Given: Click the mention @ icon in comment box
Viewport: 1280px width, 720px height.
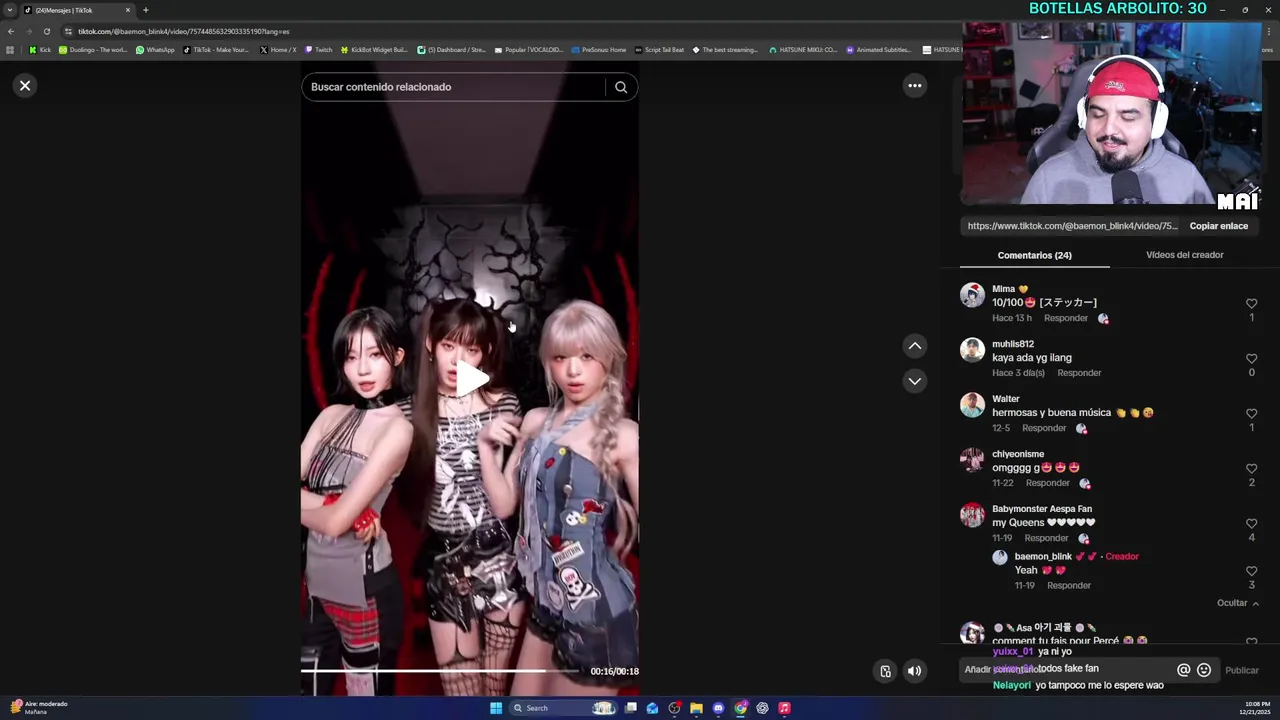Looking at the screenshot, I should tap(1183, 670).
